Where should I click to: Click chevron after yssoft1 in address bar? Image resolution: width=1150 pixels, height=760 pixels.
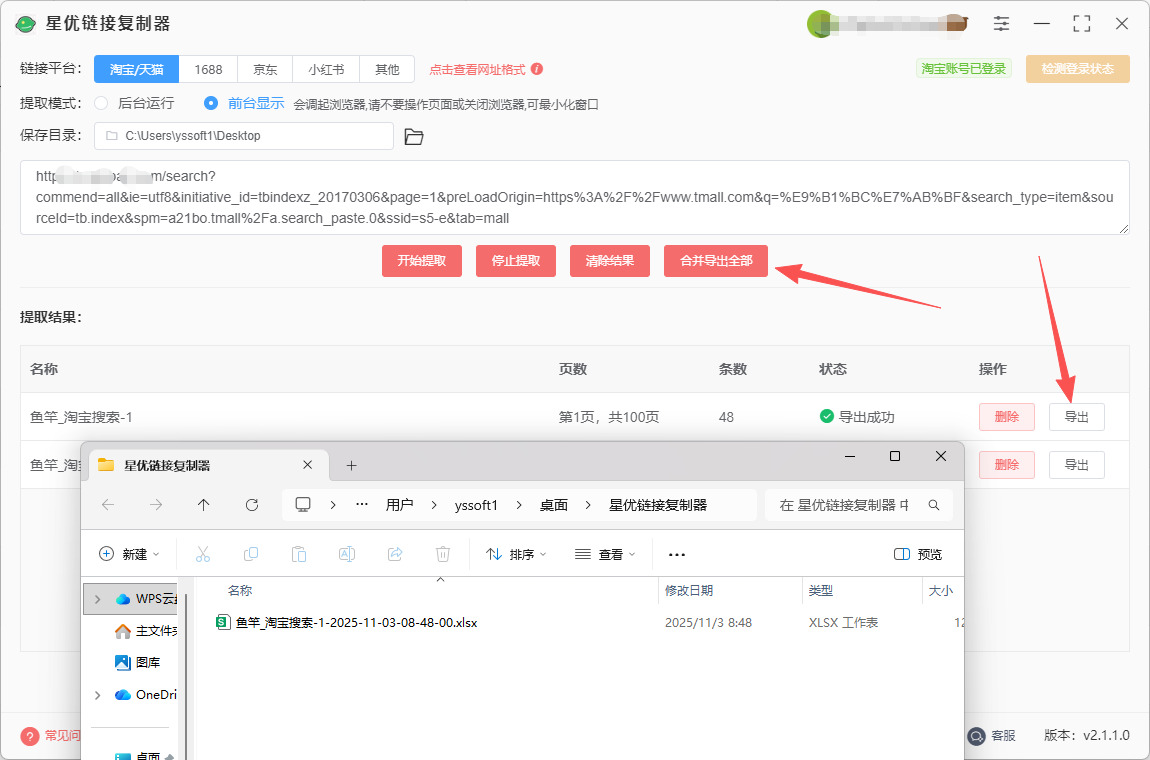click(519, 505)
